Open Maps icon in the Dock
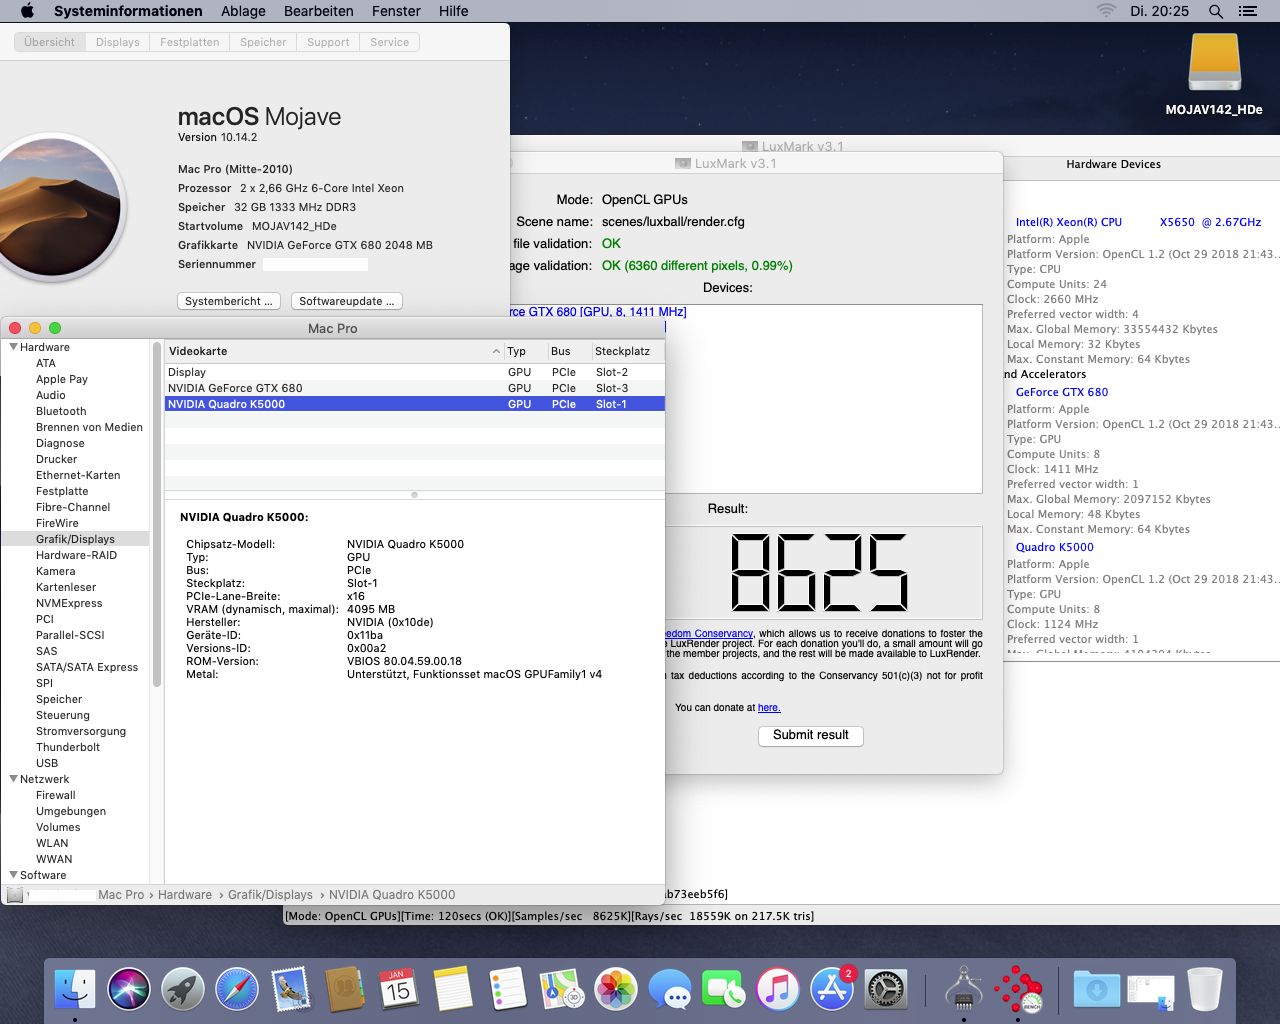The width and height of the screenshot is (1280, 1024). point(561,990)
